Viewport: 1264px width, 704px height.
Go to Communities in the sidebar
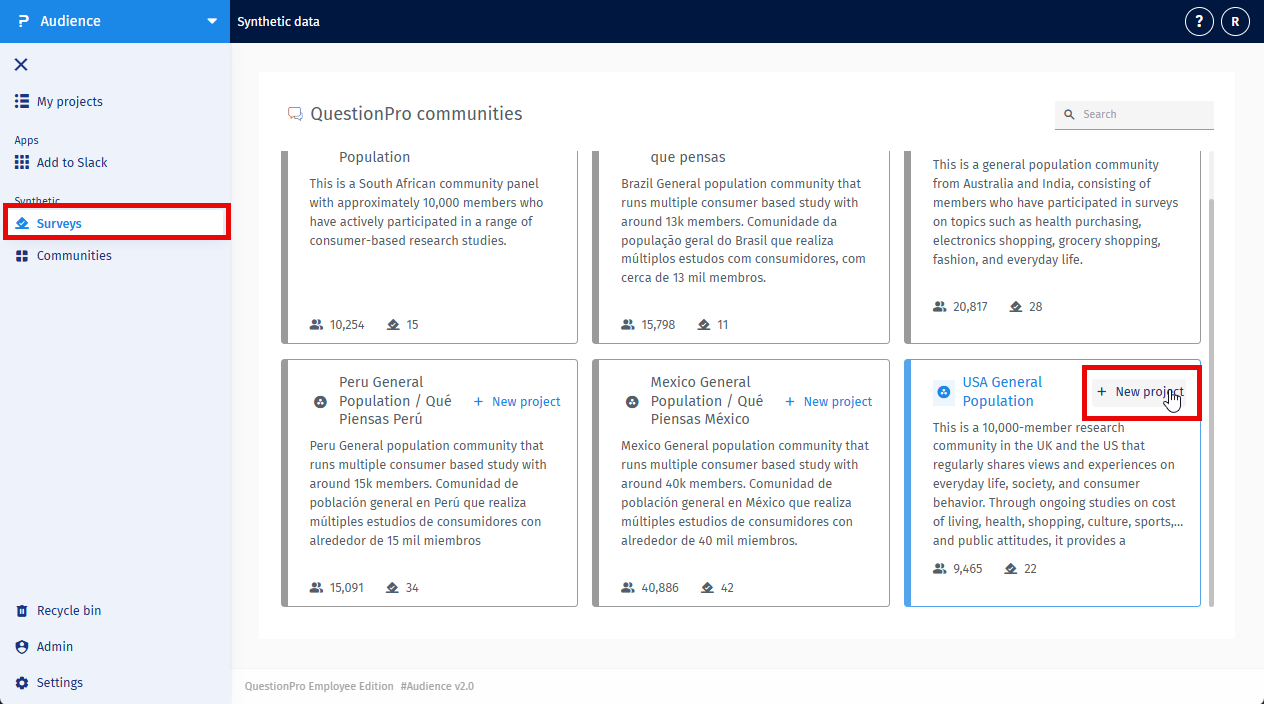[x=74, y=256]
